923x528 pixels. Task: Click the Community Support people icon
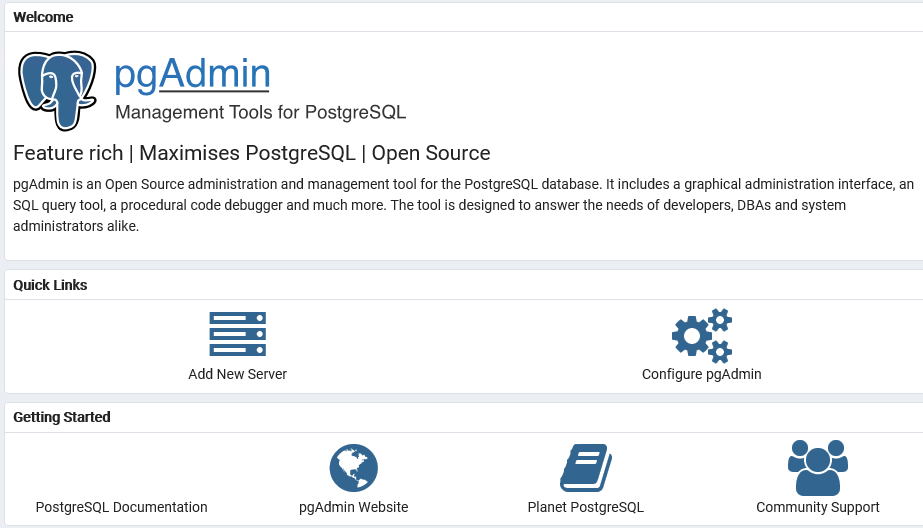pos(817,468)
